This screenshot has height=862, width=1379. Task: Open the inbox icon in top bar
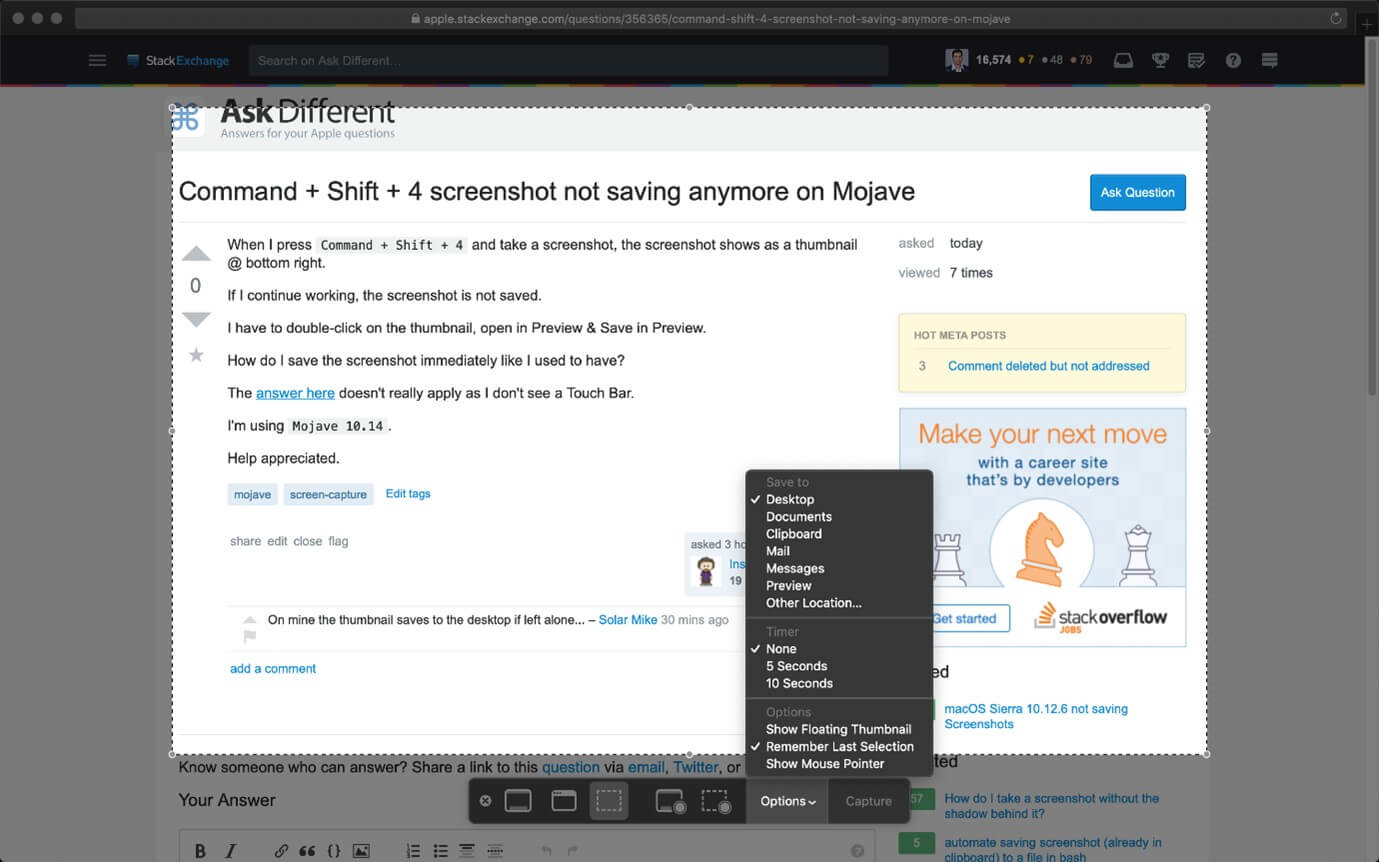tap(1123, 60)
